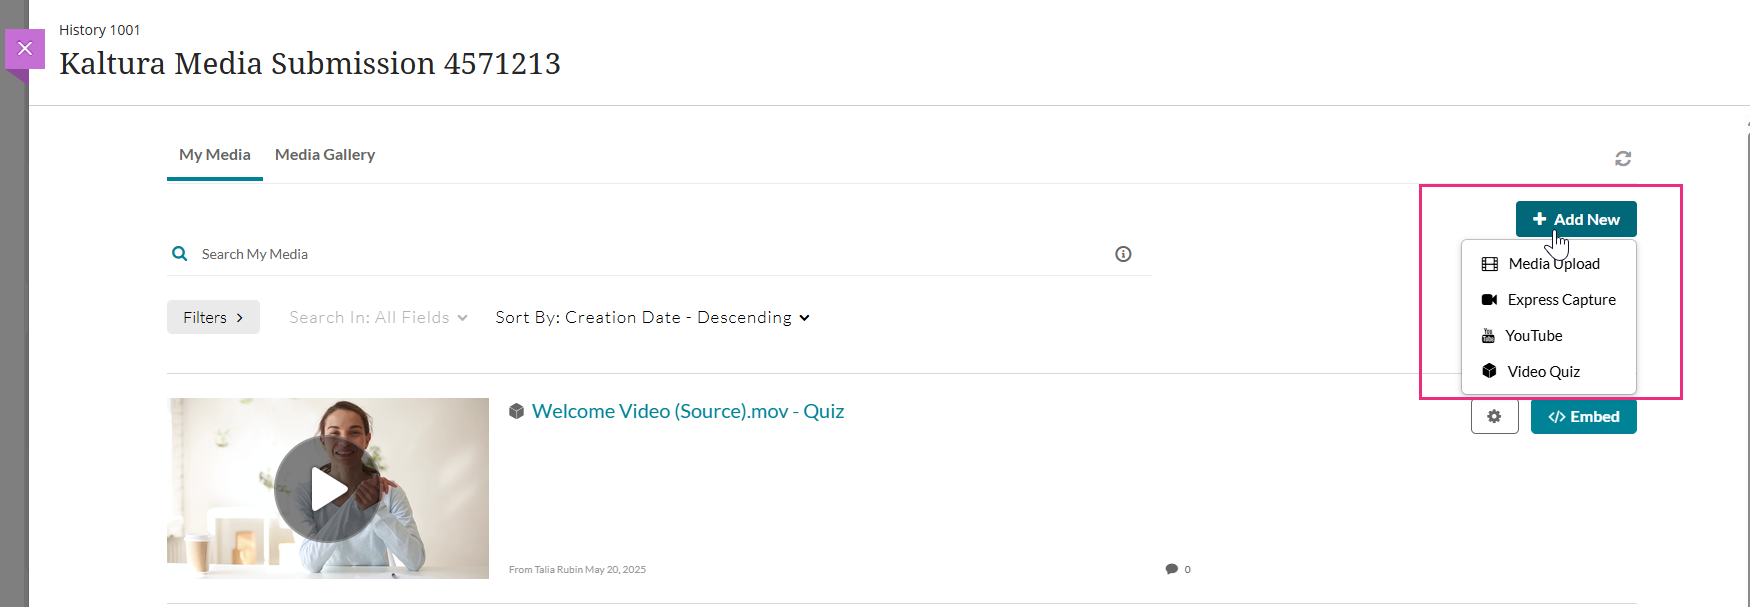This screenshot has width=1750, height=607.
Task: Close the Kaltura submission panel
Action: point(25,48)
